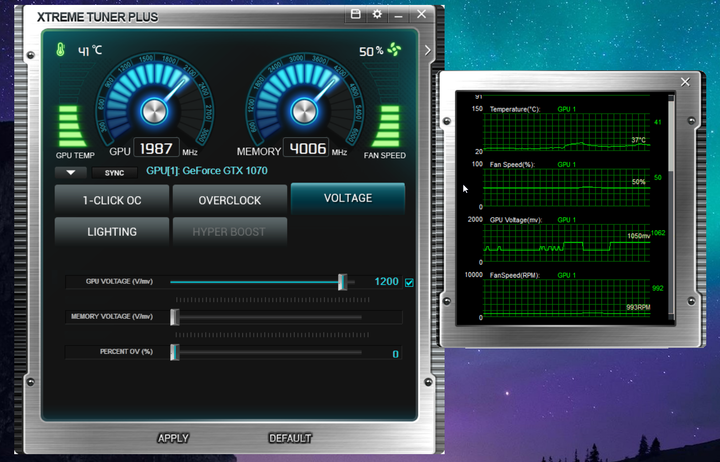
Task: Minimize the Xtreme Tuner Plus window
Action: 399,16
